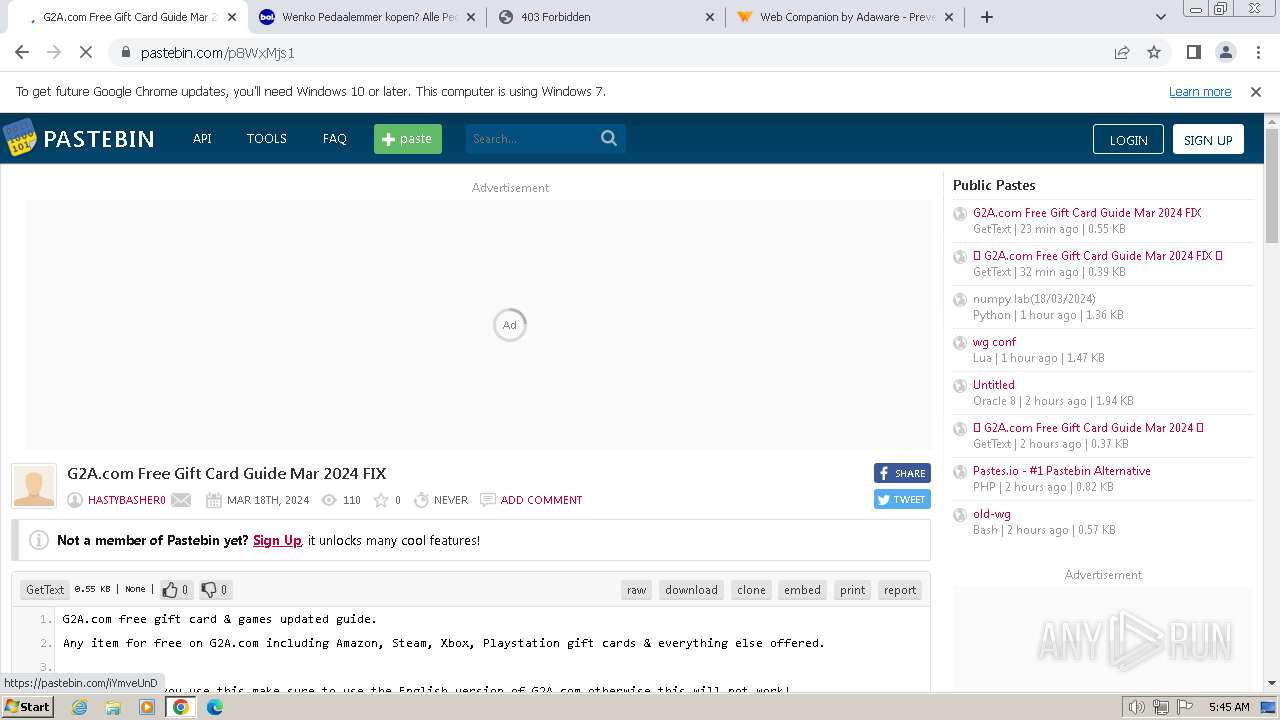The height and width of the screenshot is (720, 1280).
Task: Click the Sign Up link in notice
Action: tap(277, 540)
